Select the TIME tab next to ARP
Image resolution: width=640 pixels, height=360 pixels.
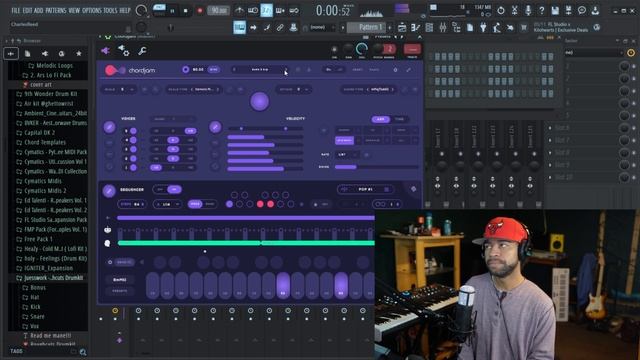tap(399, 119)
